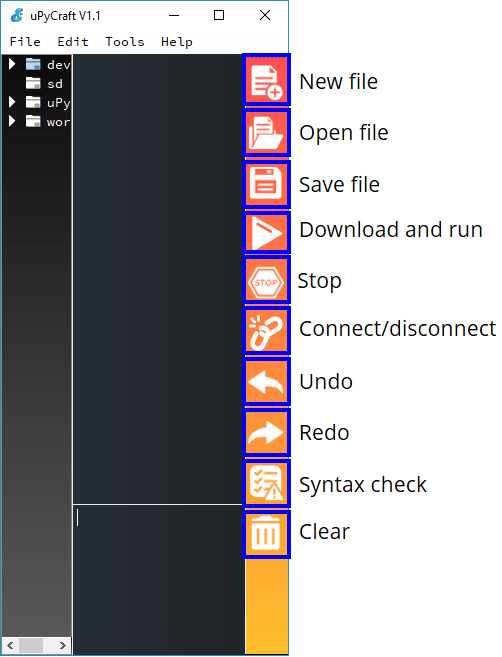Open the Tools menu
Viewport: 502px width, 657px height.
click(124, 41)
